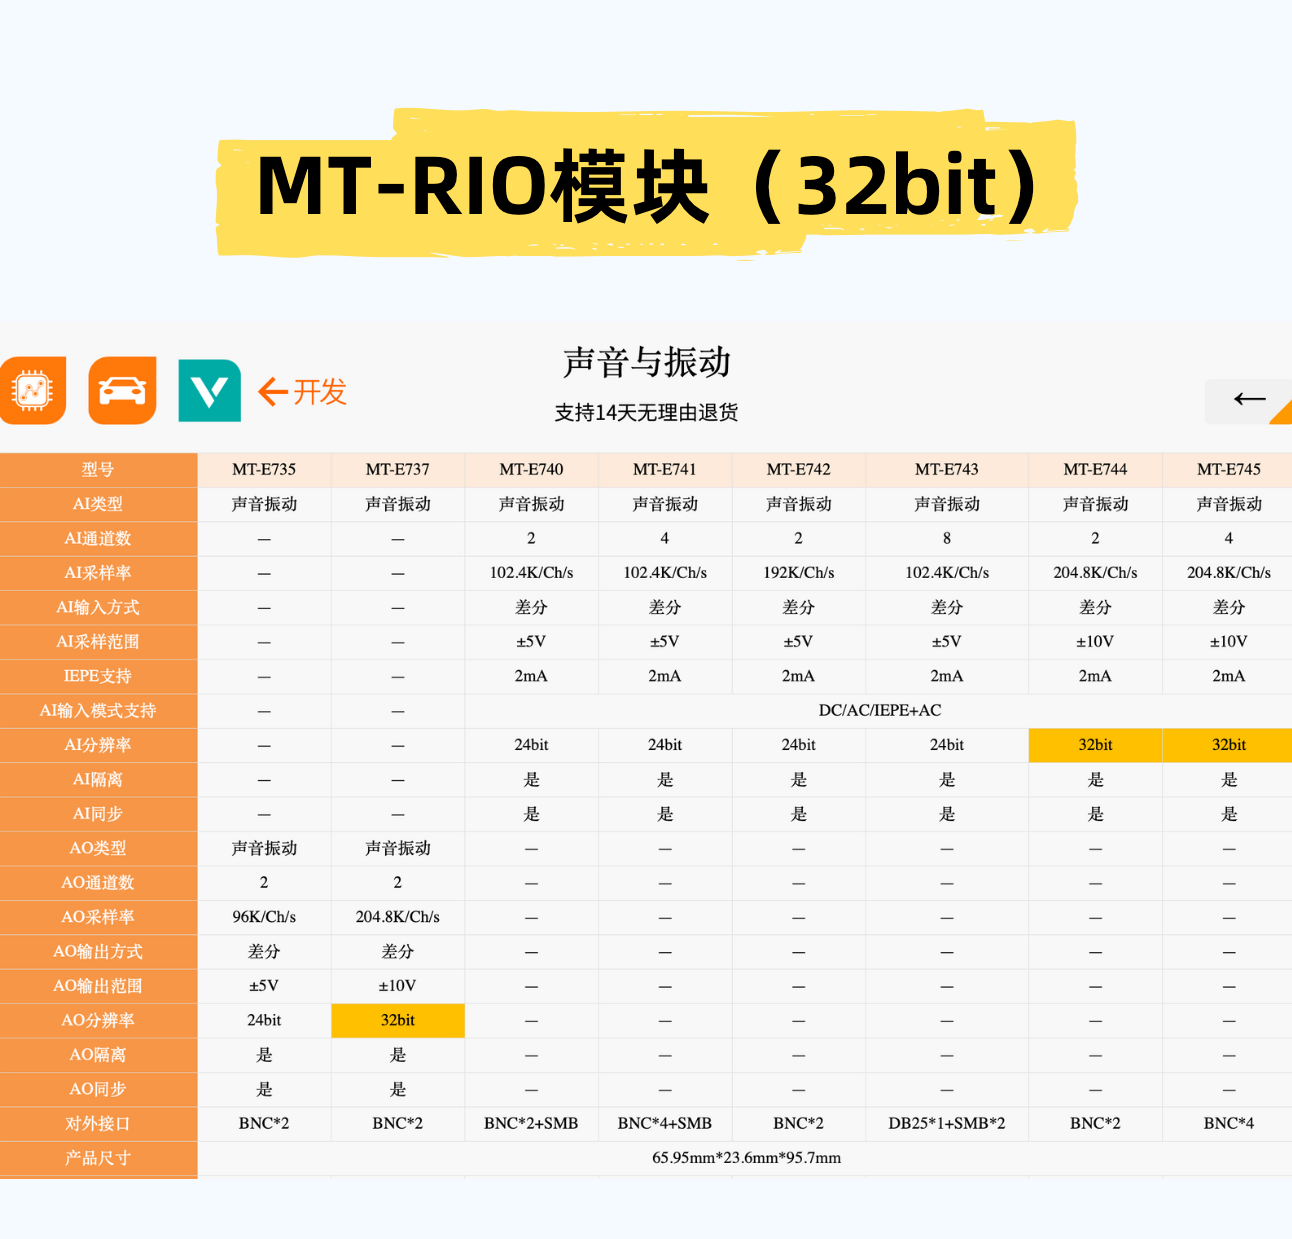Click the AI通道数 row label
1292x1239 pixels.
pyautogui.click(x=98, y=538)
